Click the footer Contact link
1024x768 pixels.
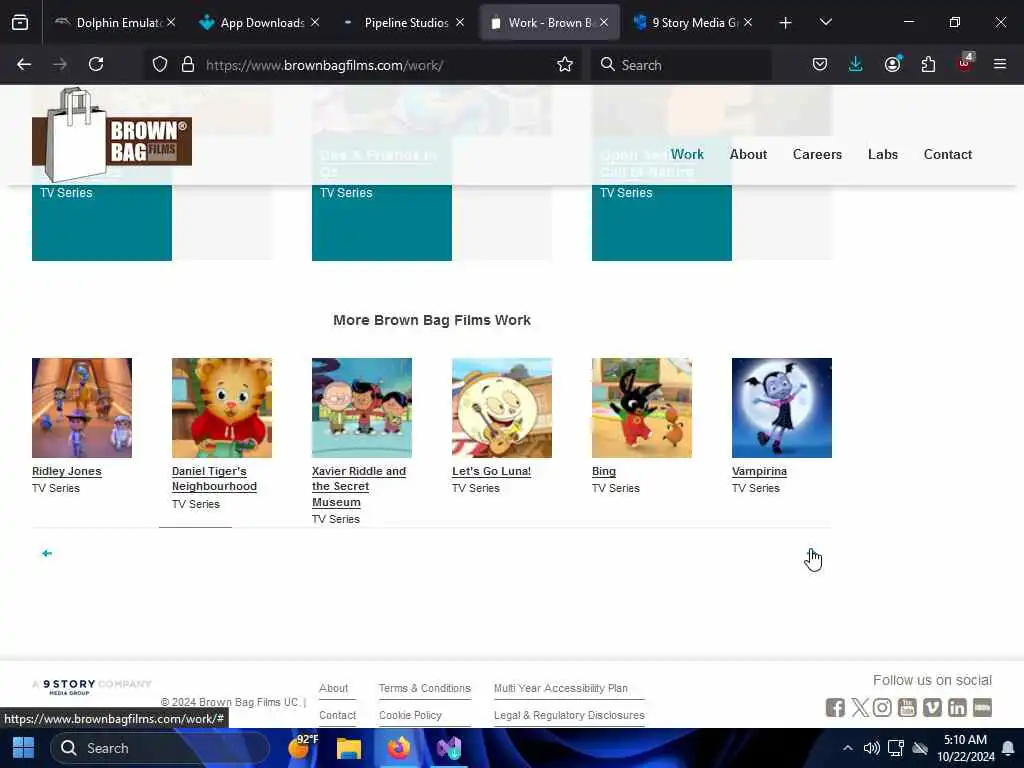[x=337, y=715]
